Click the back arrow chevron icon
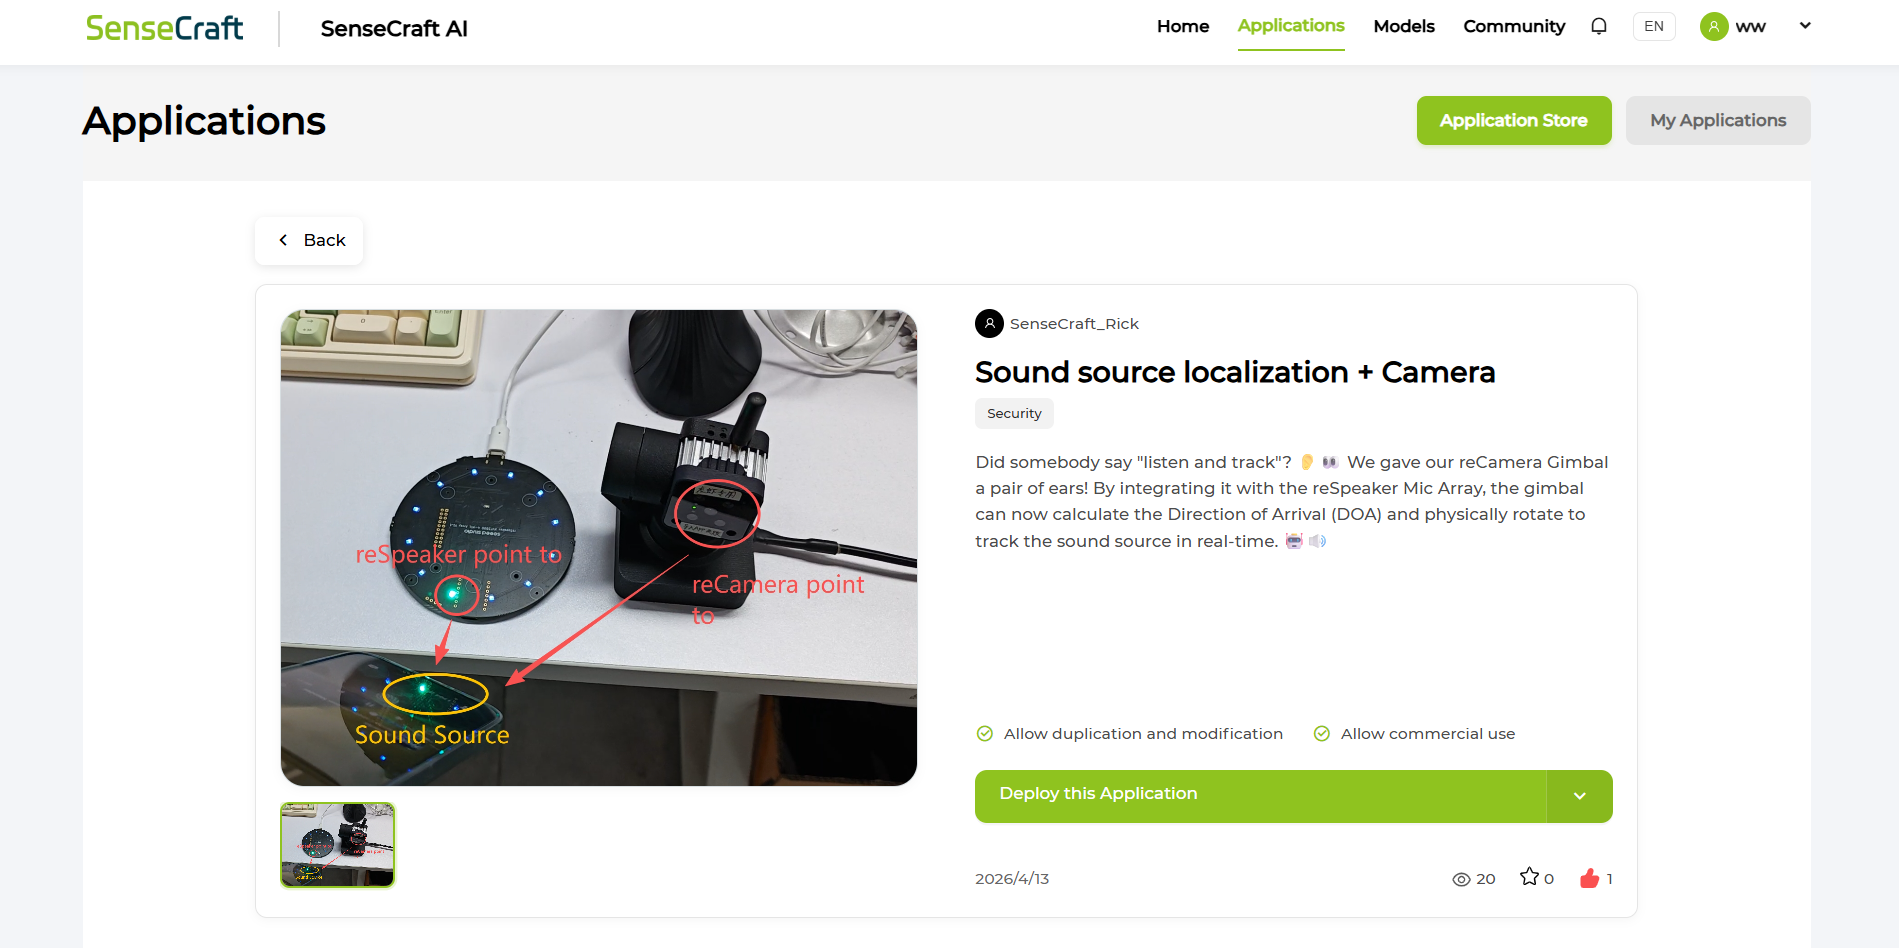 [x=283, y=240]
